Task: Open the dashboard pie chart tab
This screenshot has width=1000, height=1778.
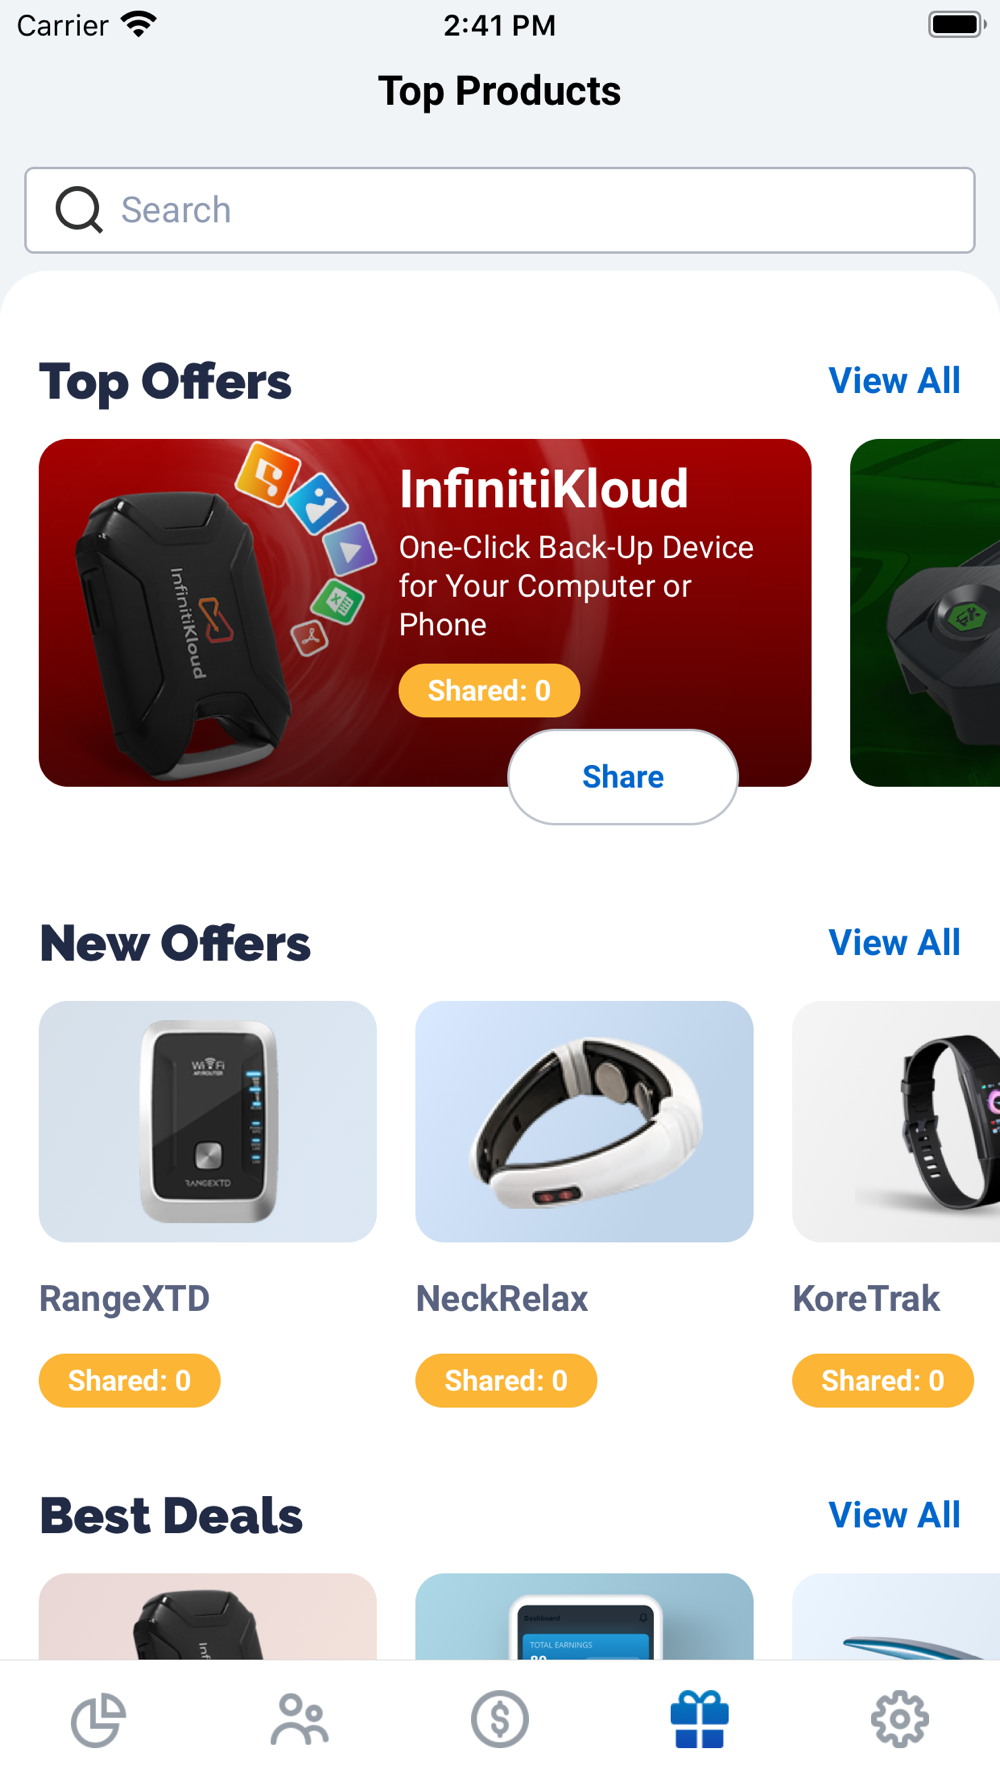Action: [x=99, y=1719]
